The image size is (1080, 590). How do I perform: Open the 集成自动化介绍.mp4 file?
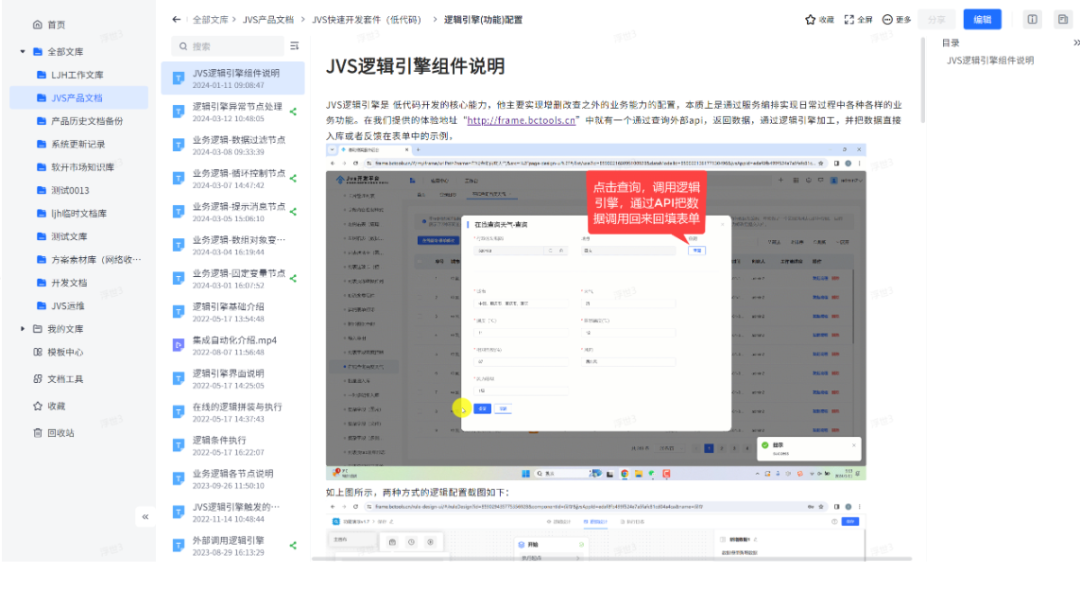[x=234, y=340]
